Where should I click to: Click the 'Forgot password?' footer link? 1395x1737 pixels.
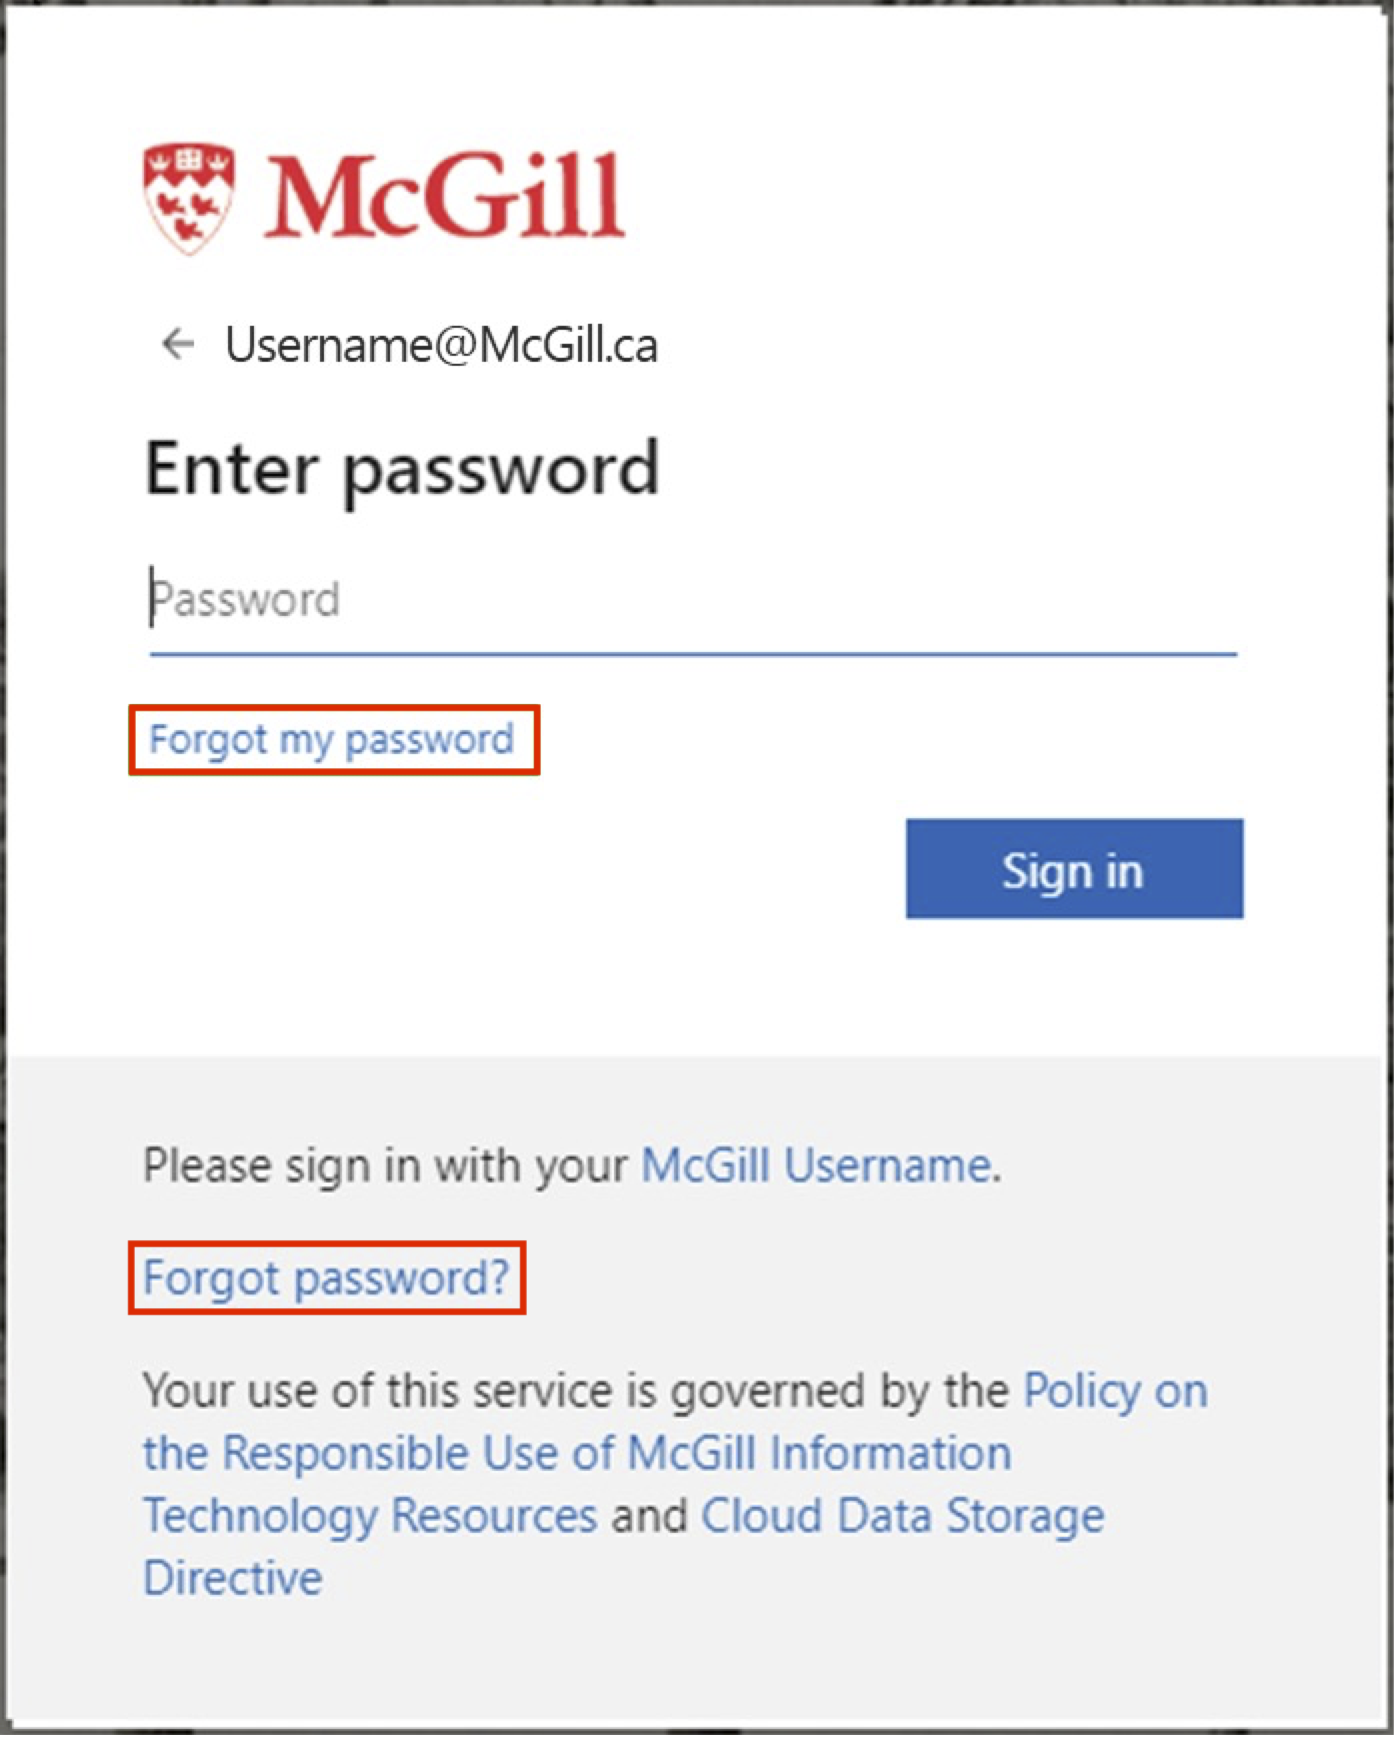326,1278
